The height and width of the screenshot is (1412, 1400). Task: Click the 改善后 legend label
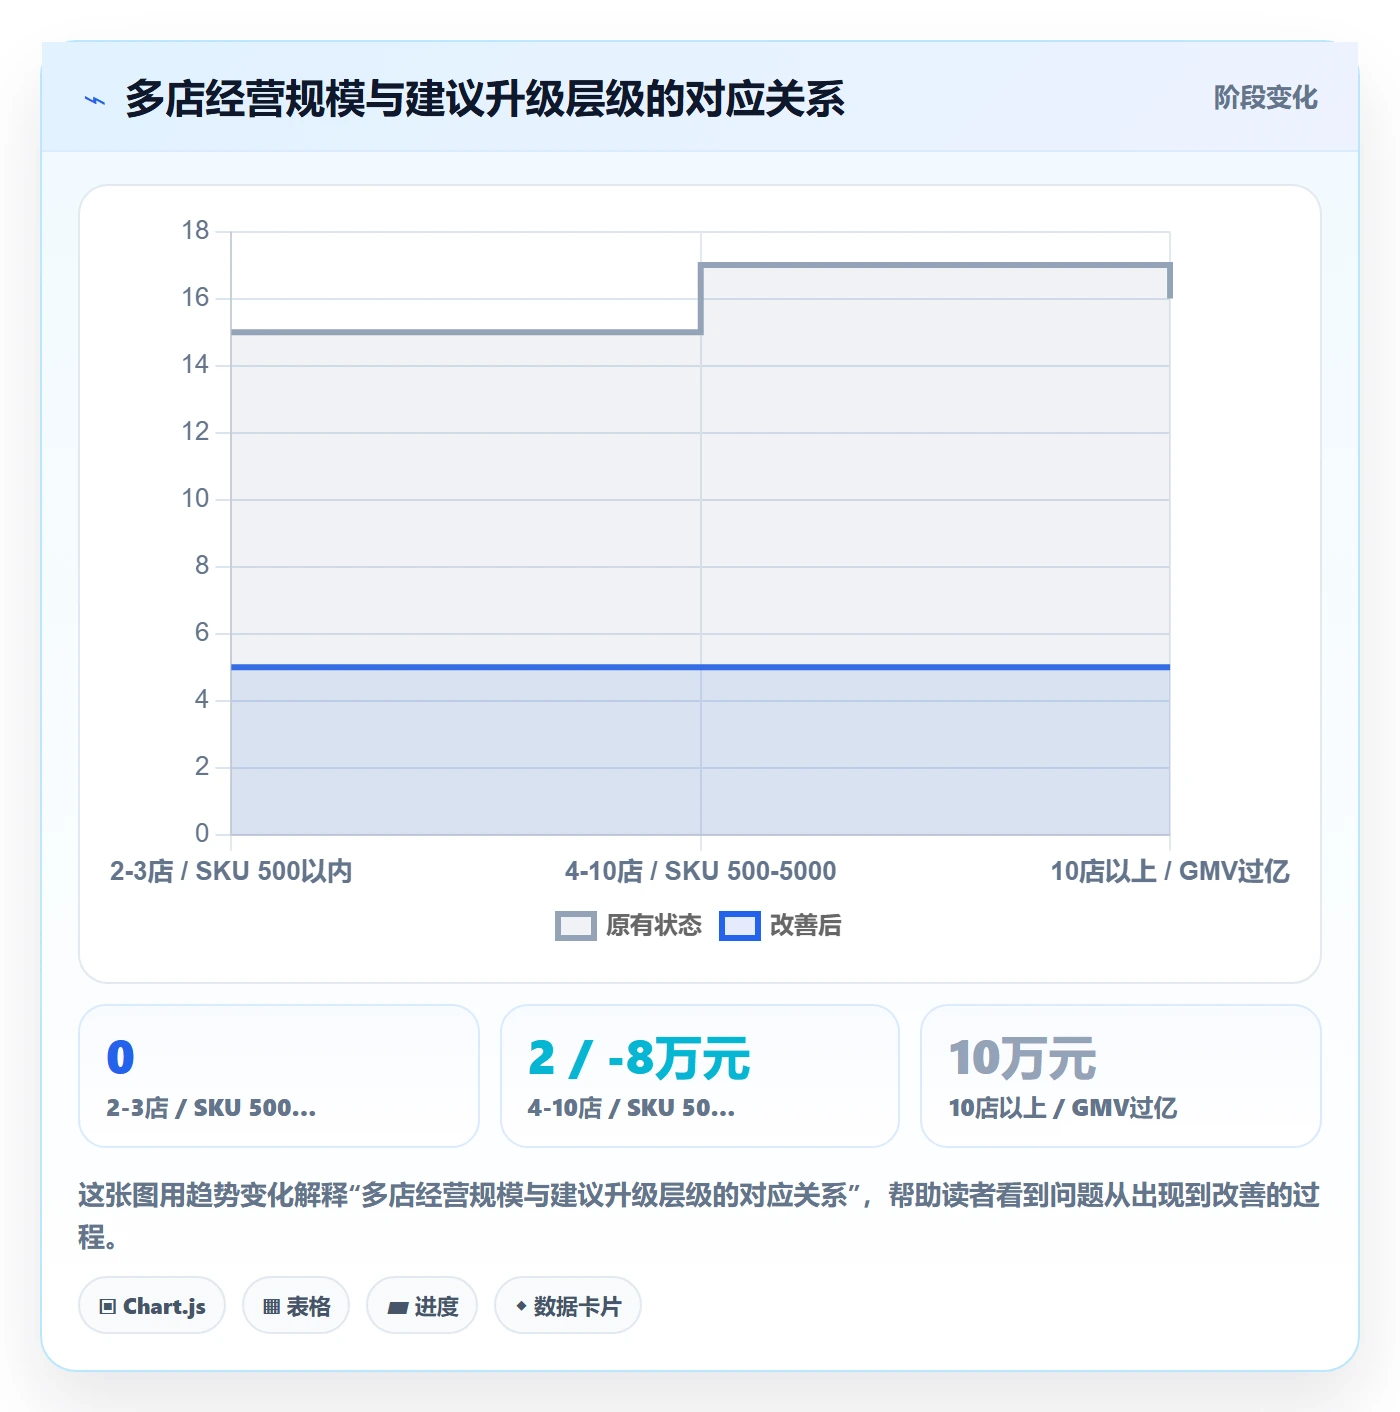pos(805,926)
